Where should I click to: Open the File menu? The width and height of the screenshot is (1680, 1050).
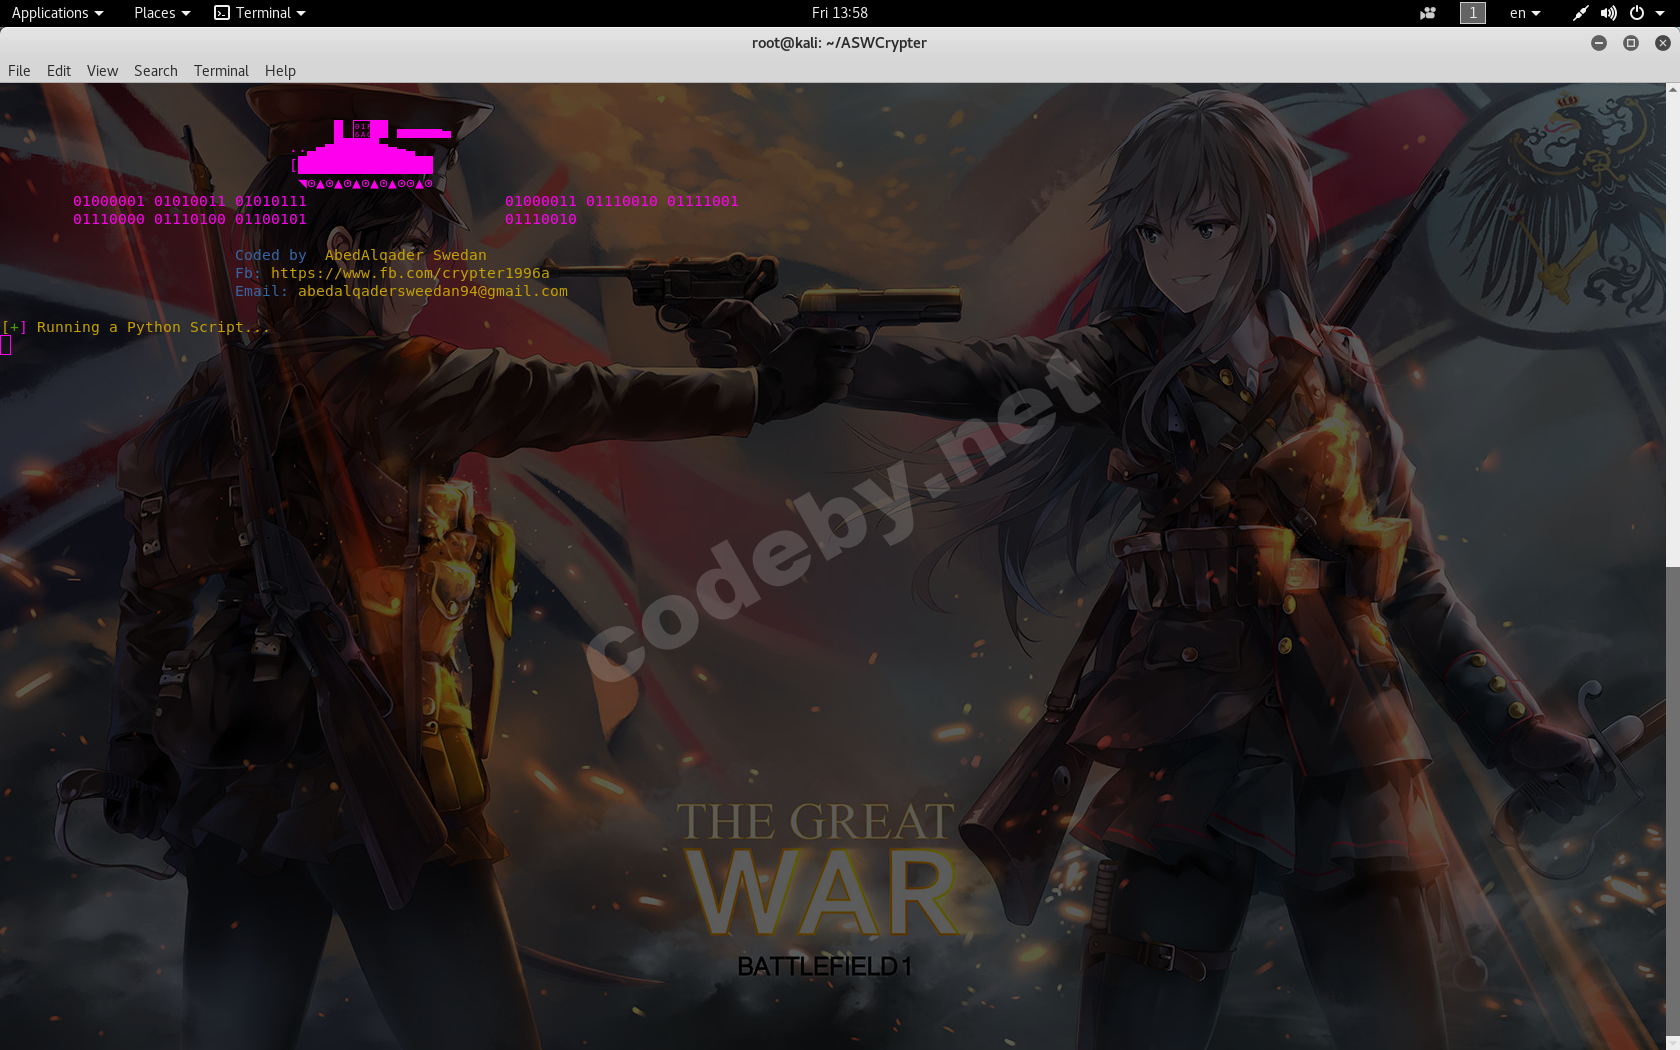[x=19, y=71]
